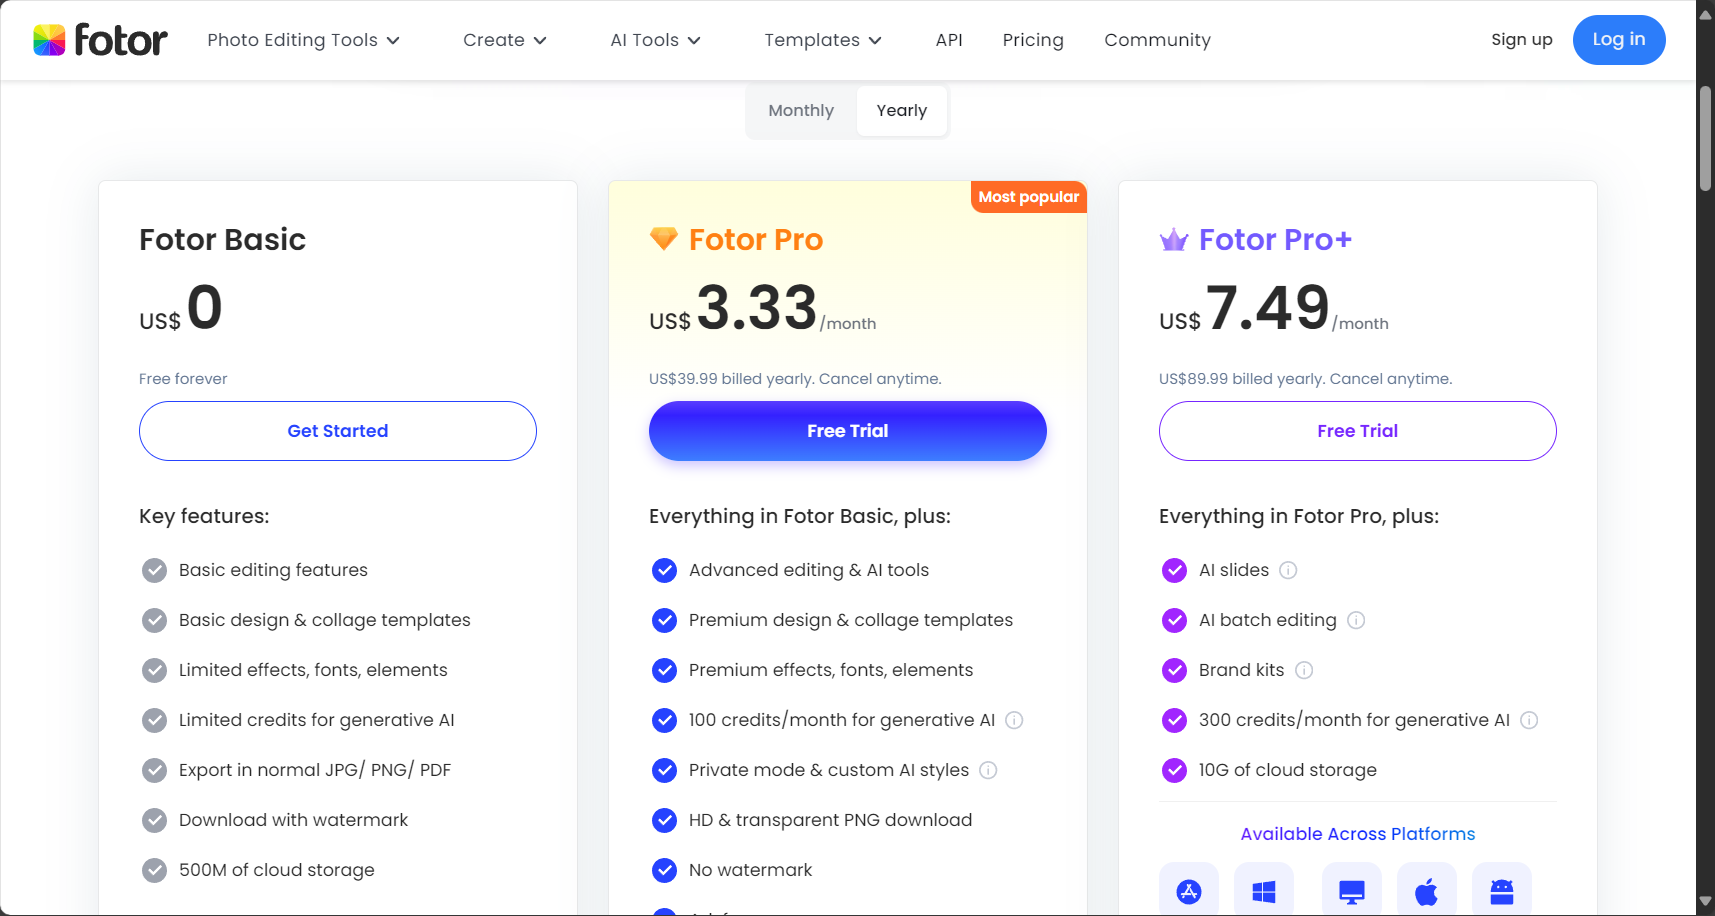Screen dimensions: 1715x916
Task: Open info icon next to AI batch editing
Action: click(1356, 620)
